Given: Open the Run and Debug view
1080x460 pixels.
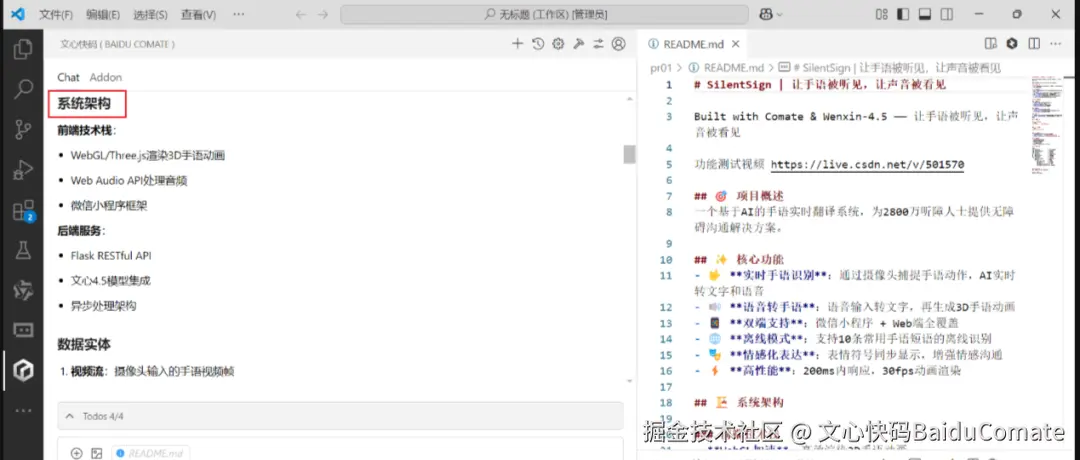Looking at the screenshot, I should pos(23,169).
